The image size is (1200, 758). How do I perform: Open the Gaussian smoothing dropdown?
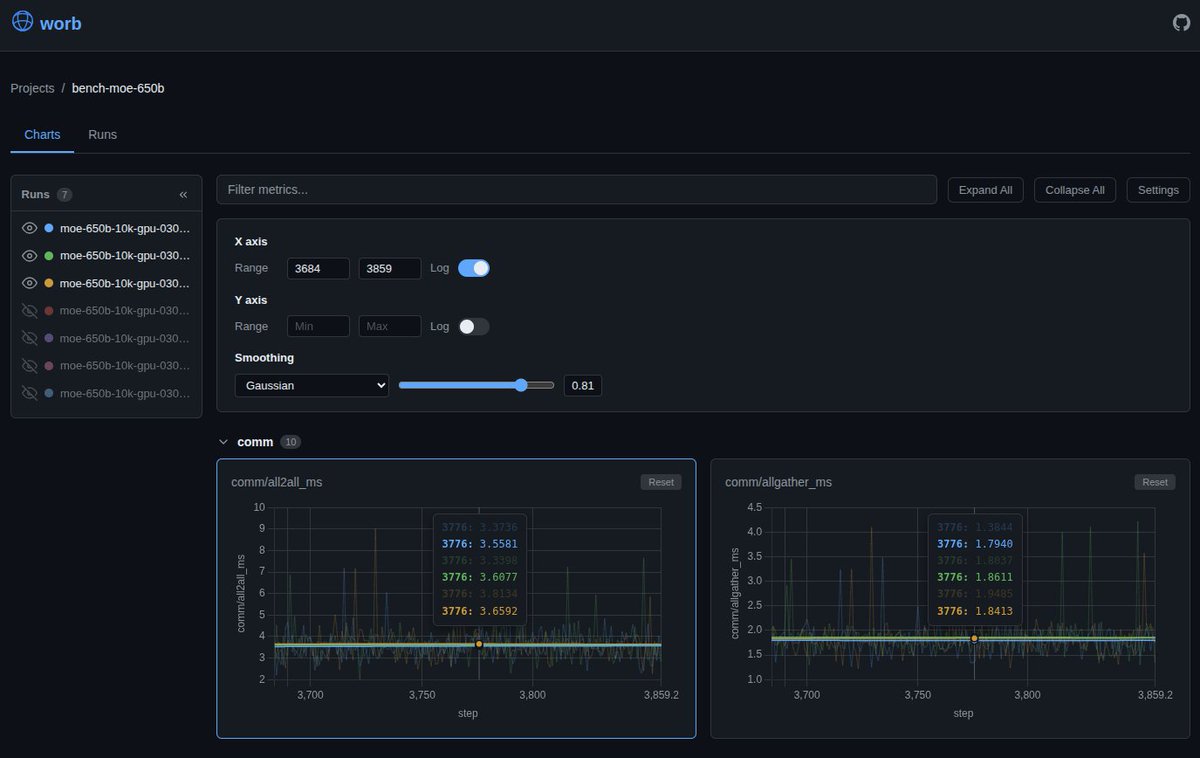(312, 385)
